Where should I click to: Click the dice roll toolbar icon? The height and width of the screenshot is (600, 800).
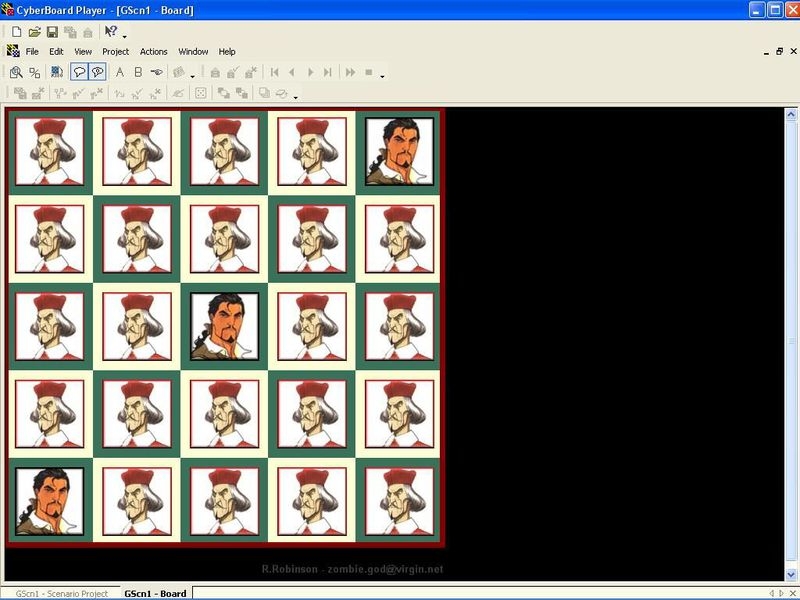(201, 93)
